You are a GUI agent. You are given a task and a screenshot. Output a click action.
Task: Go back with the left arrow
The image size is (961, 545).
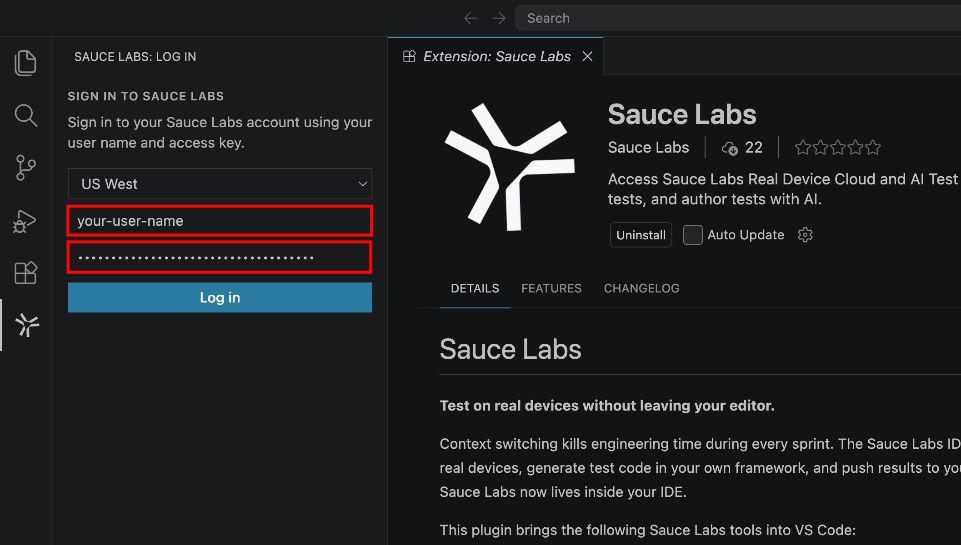coord(470,18)
